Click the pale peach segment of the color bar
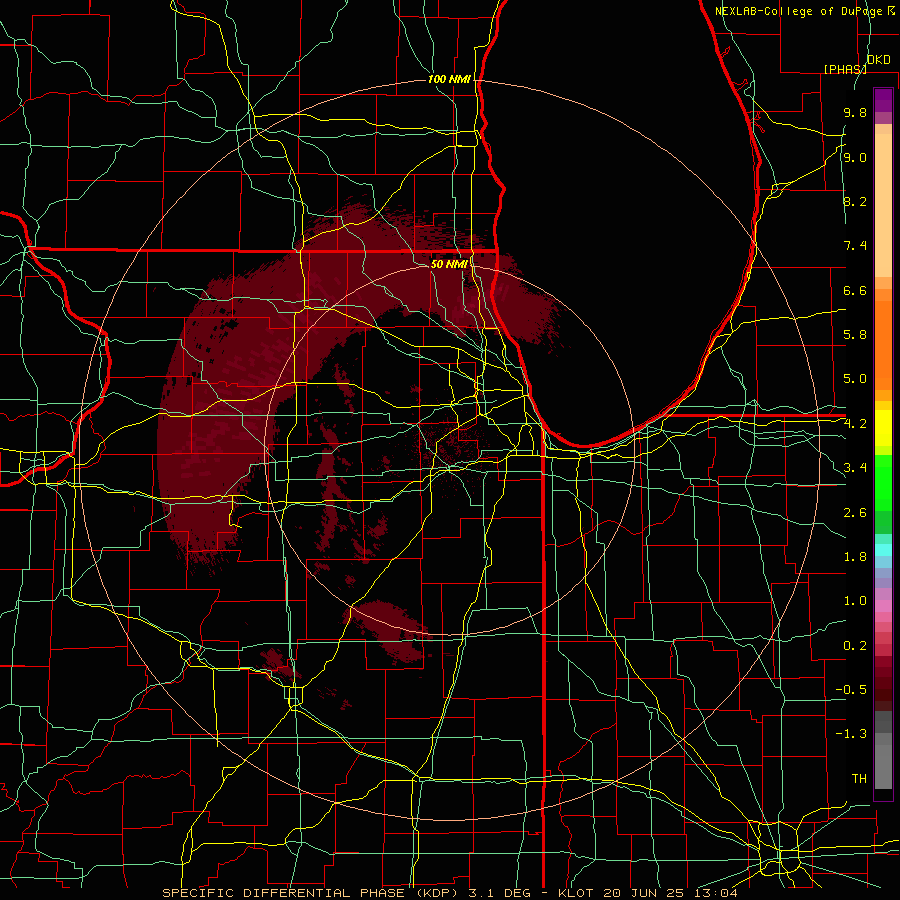The height and width of the screenshot is (900, 900). (883, 205)
